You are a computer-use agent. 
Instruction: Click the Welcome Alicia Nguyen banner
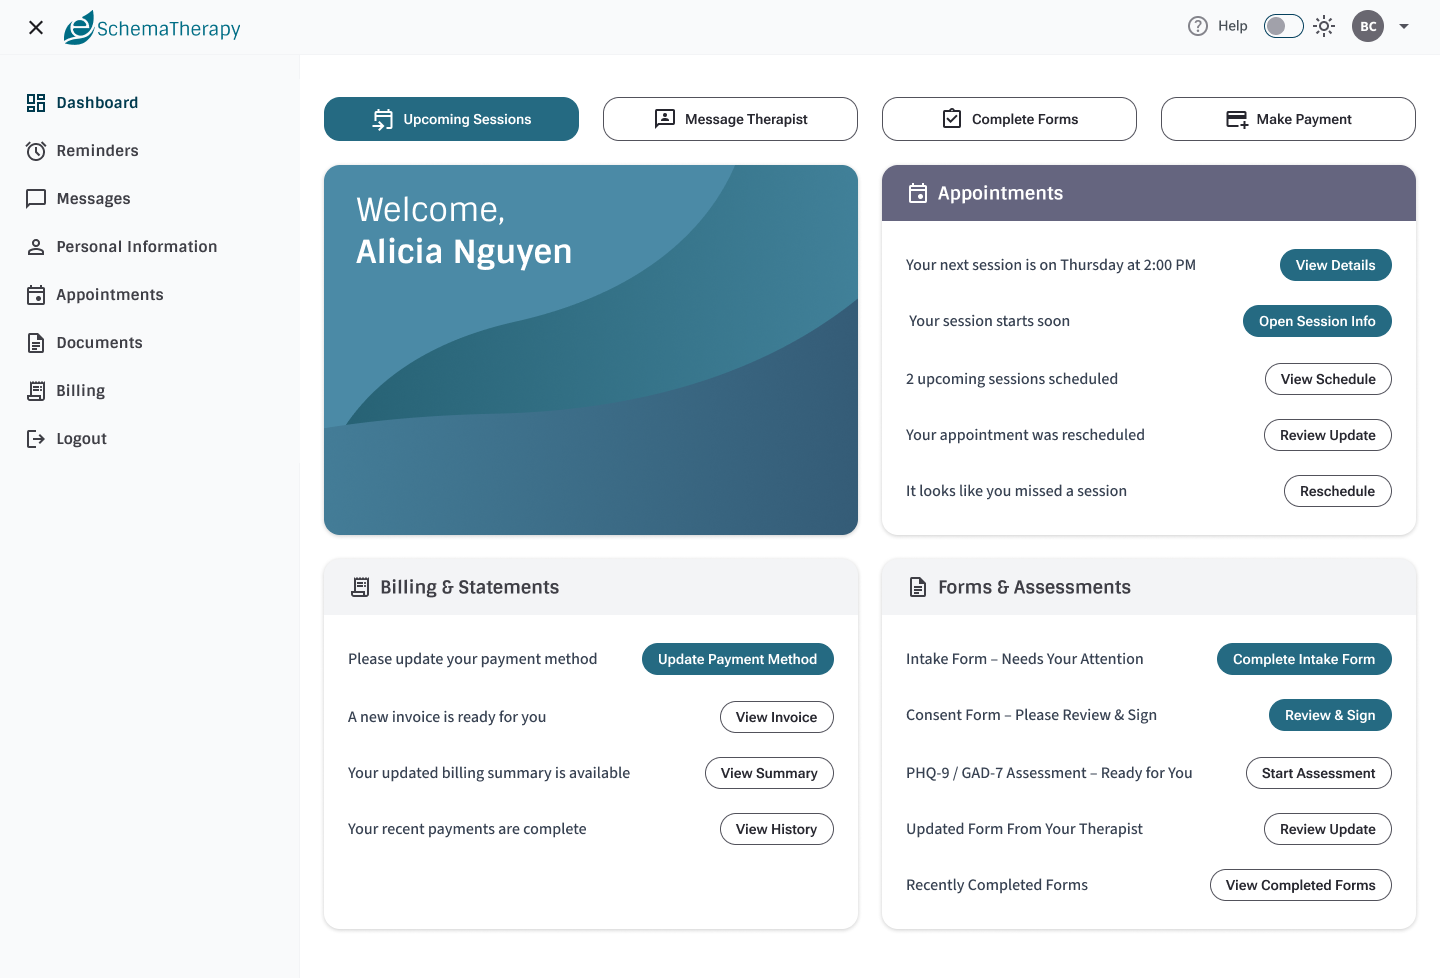pyautogui.click(x=591, y=350)
